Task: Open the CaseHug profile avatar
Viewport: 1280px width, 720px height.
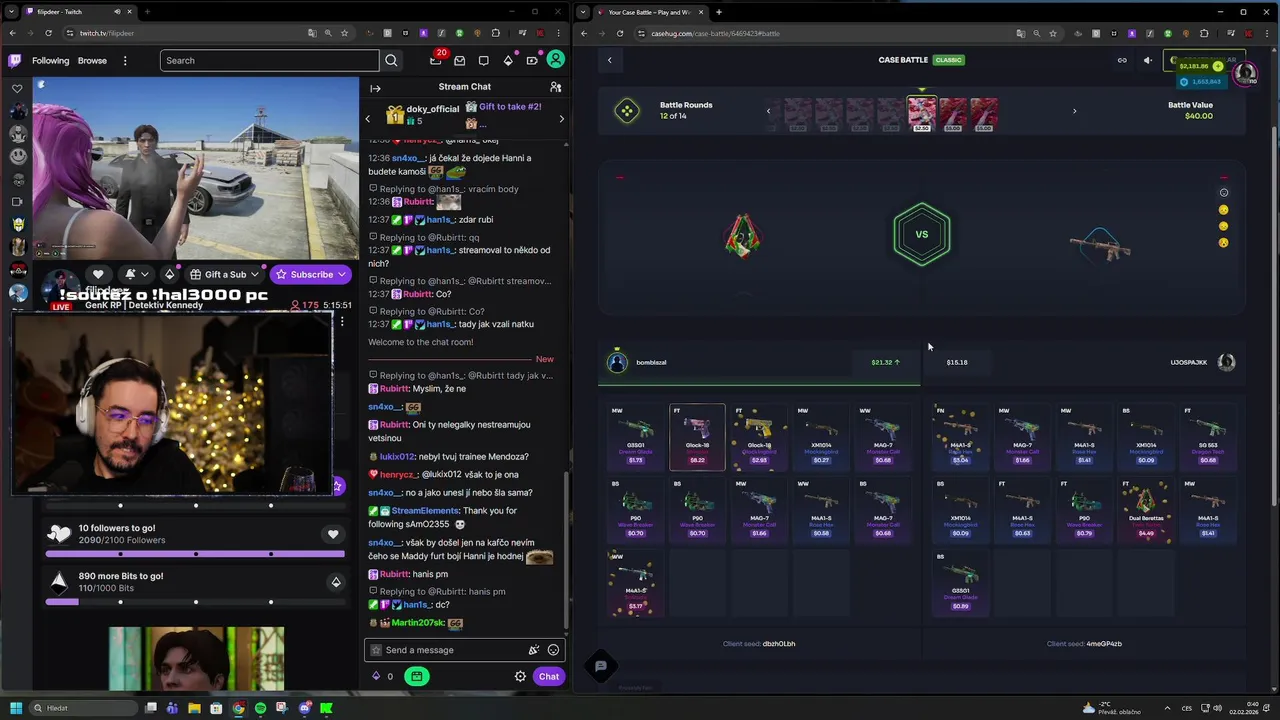Action: [1245, 73]
